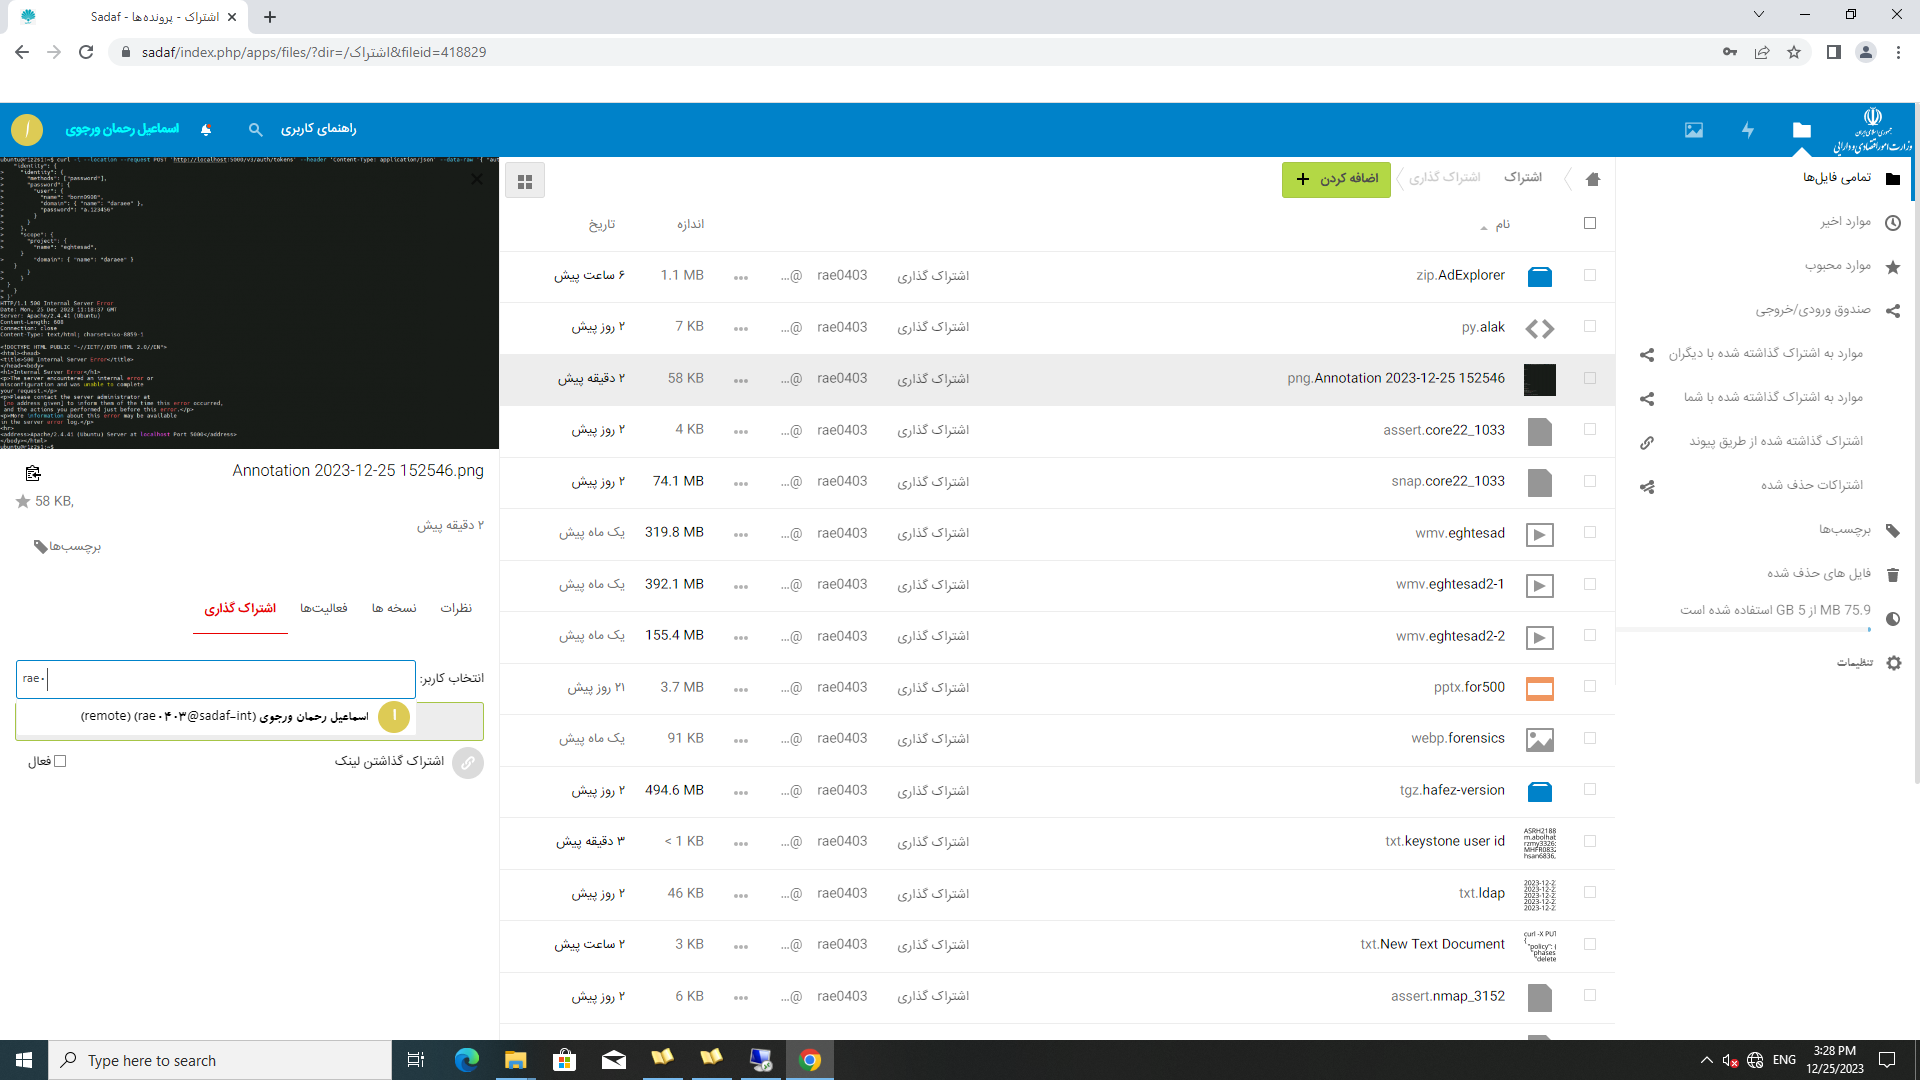Star the Annotation file as favorite
The width and height of the screenshot is (1920, 1080).
(23, 501)
